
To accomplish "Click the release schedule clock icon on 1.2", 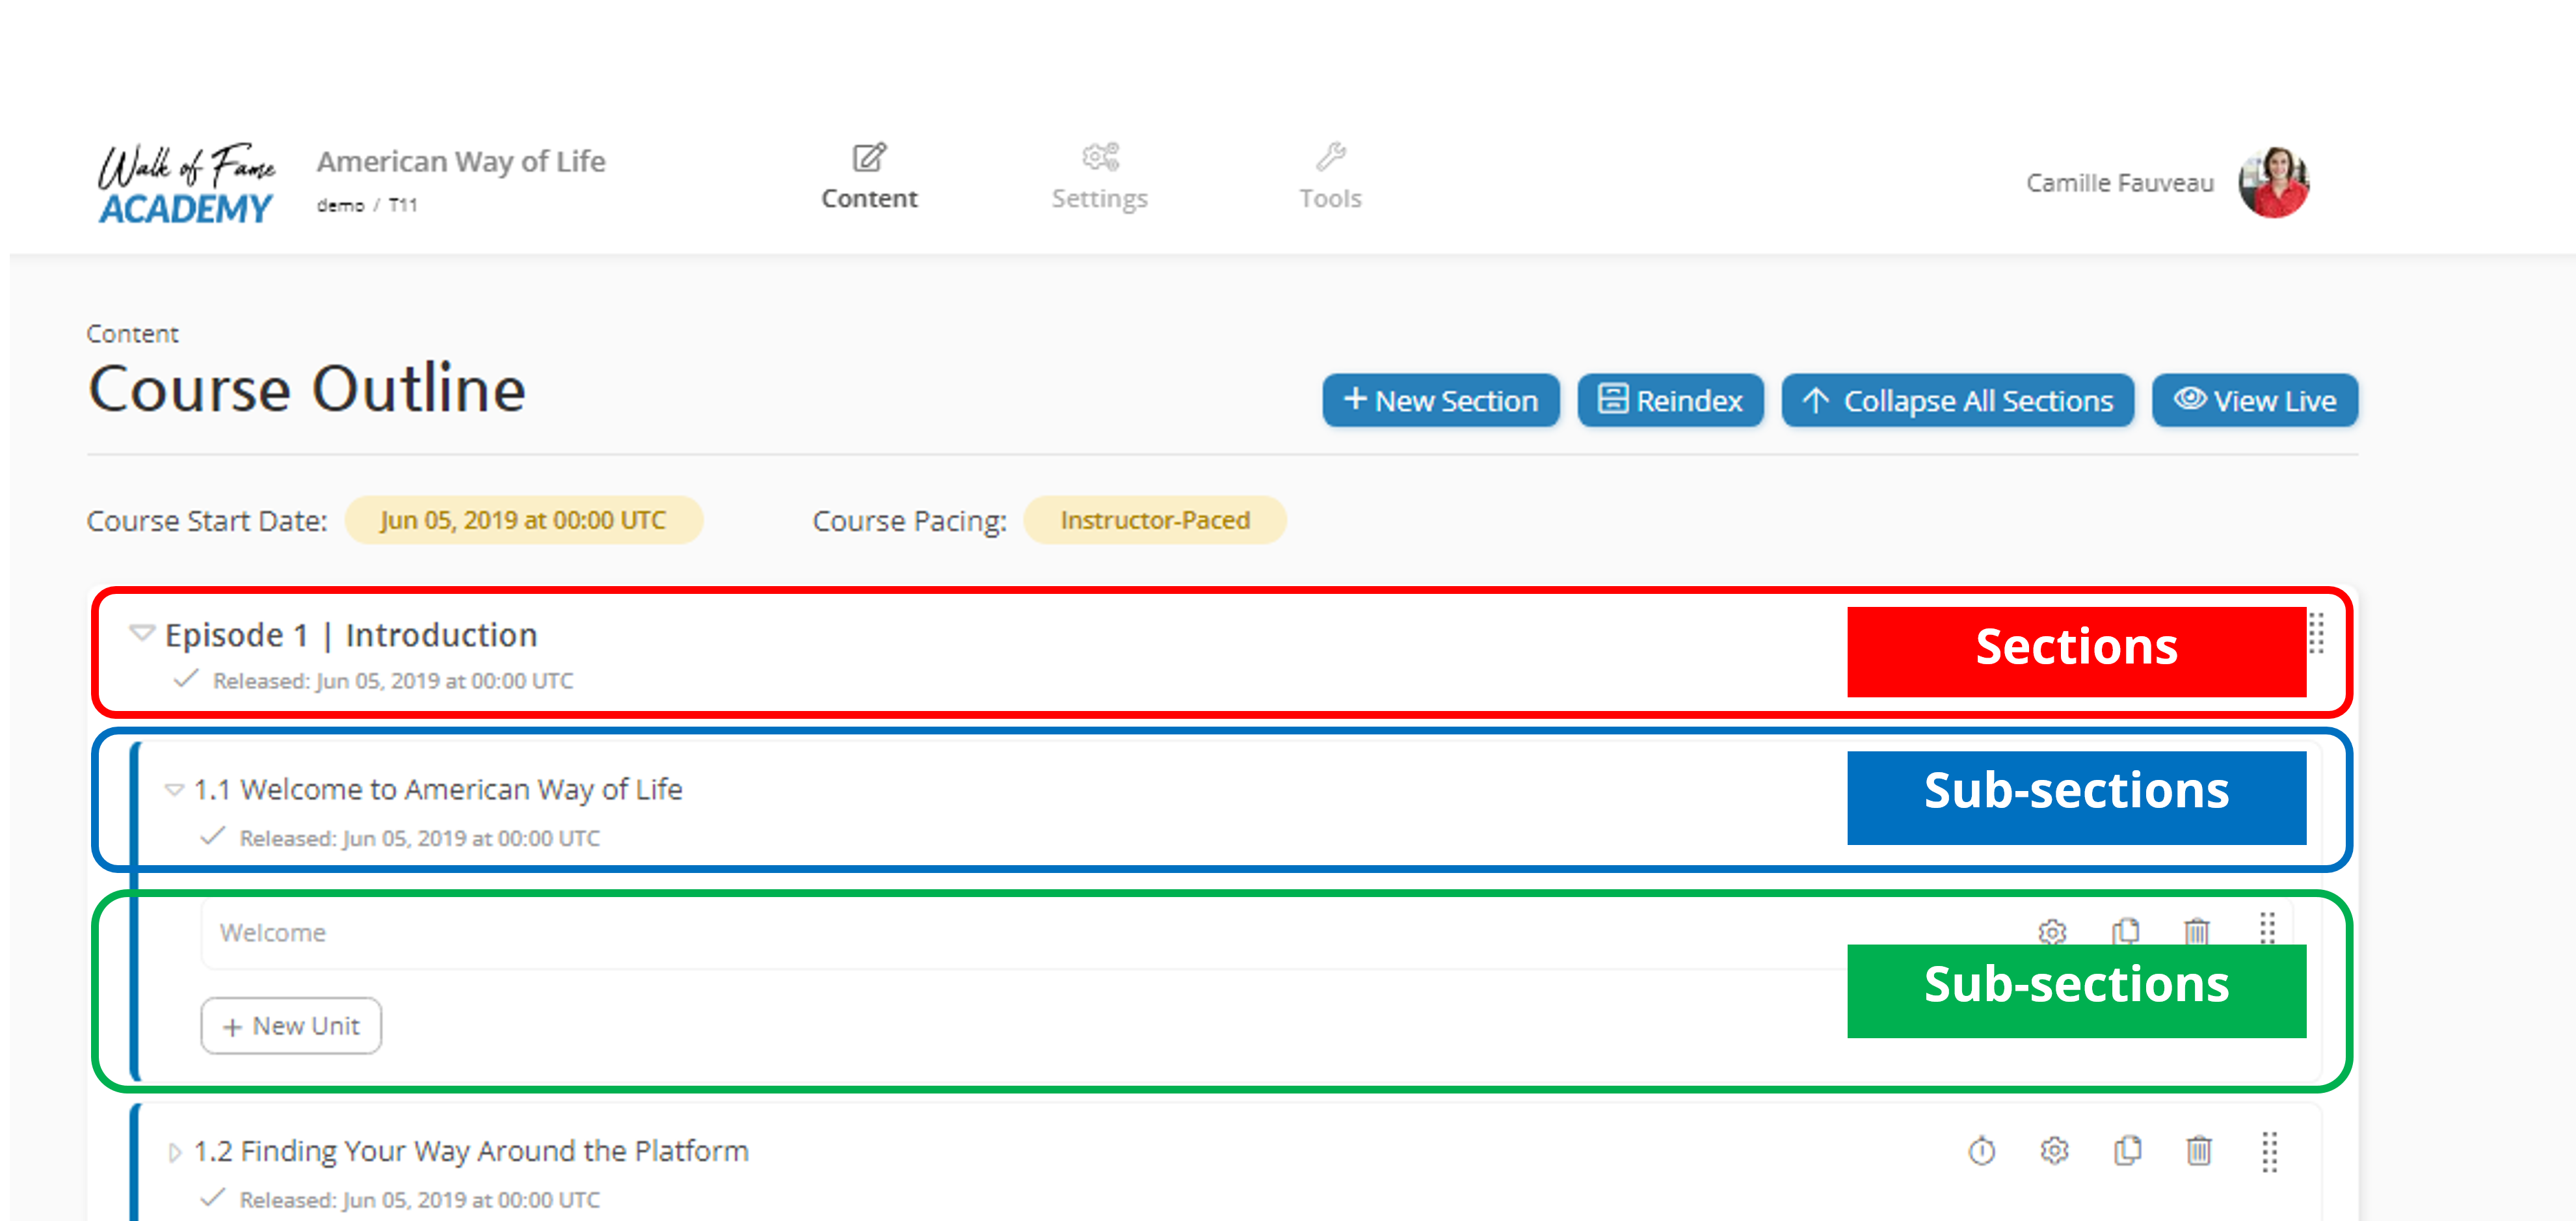I will [1982, 1150].
